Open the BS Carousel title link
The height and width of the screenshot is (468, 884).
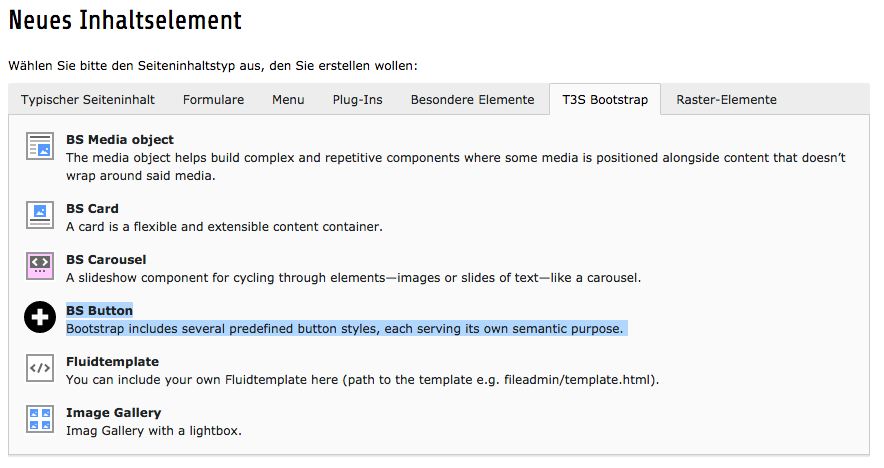[x=106, y=260]
